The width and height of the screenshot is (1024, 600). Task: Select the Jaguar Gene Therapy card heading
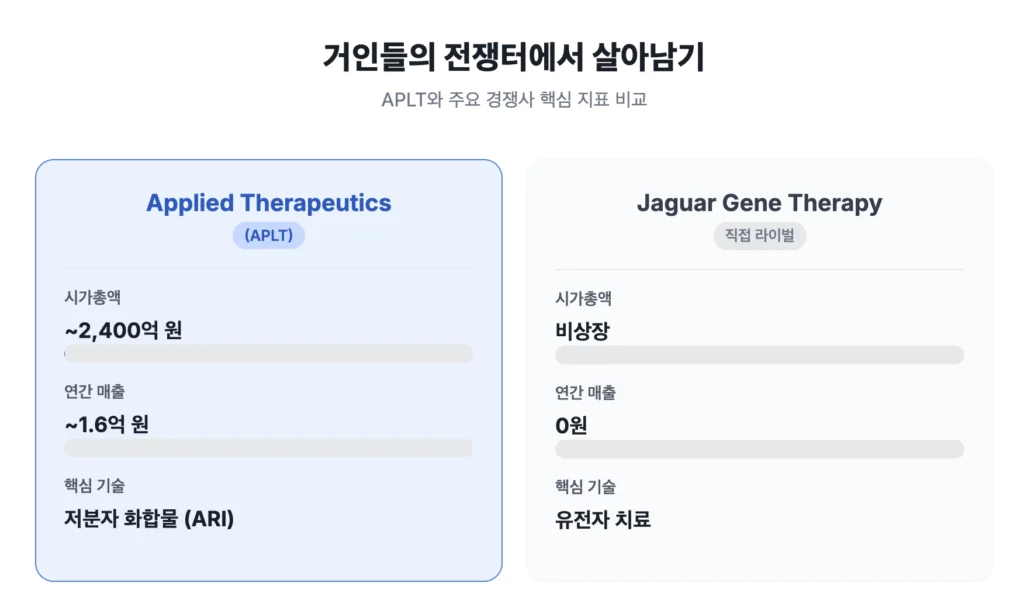point(759,203)
